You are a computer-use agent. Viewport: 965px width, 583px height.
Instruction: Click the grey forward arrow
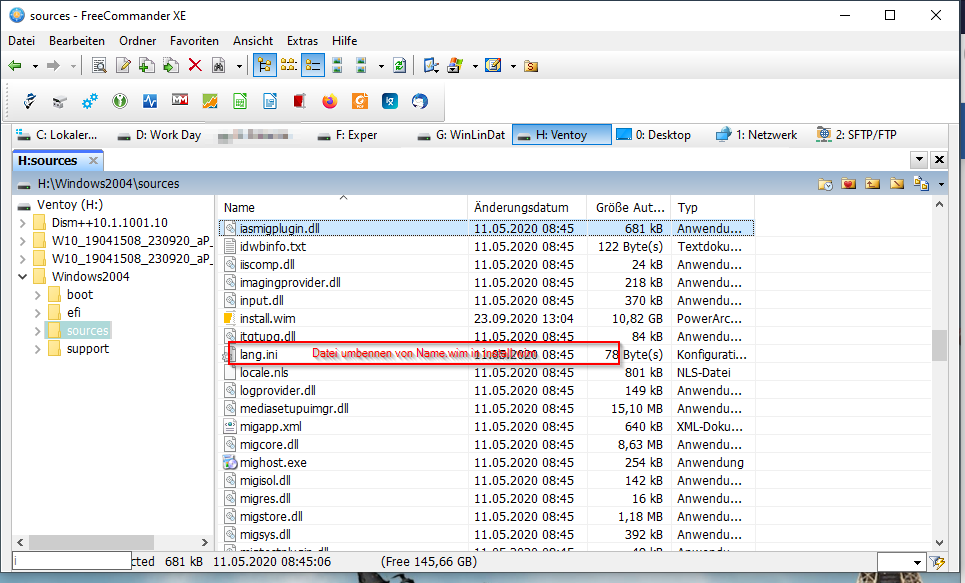pyautogui.click(x=54, y=65)
